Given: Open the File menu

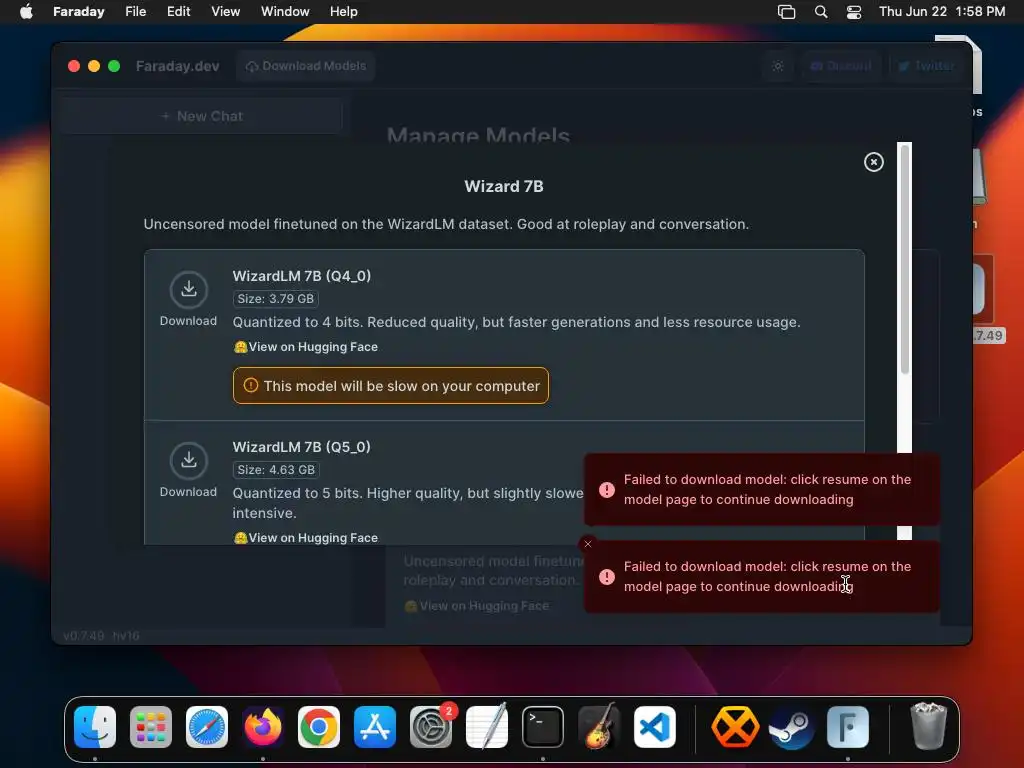Looking at the screenshot, I should coord(135,11).
